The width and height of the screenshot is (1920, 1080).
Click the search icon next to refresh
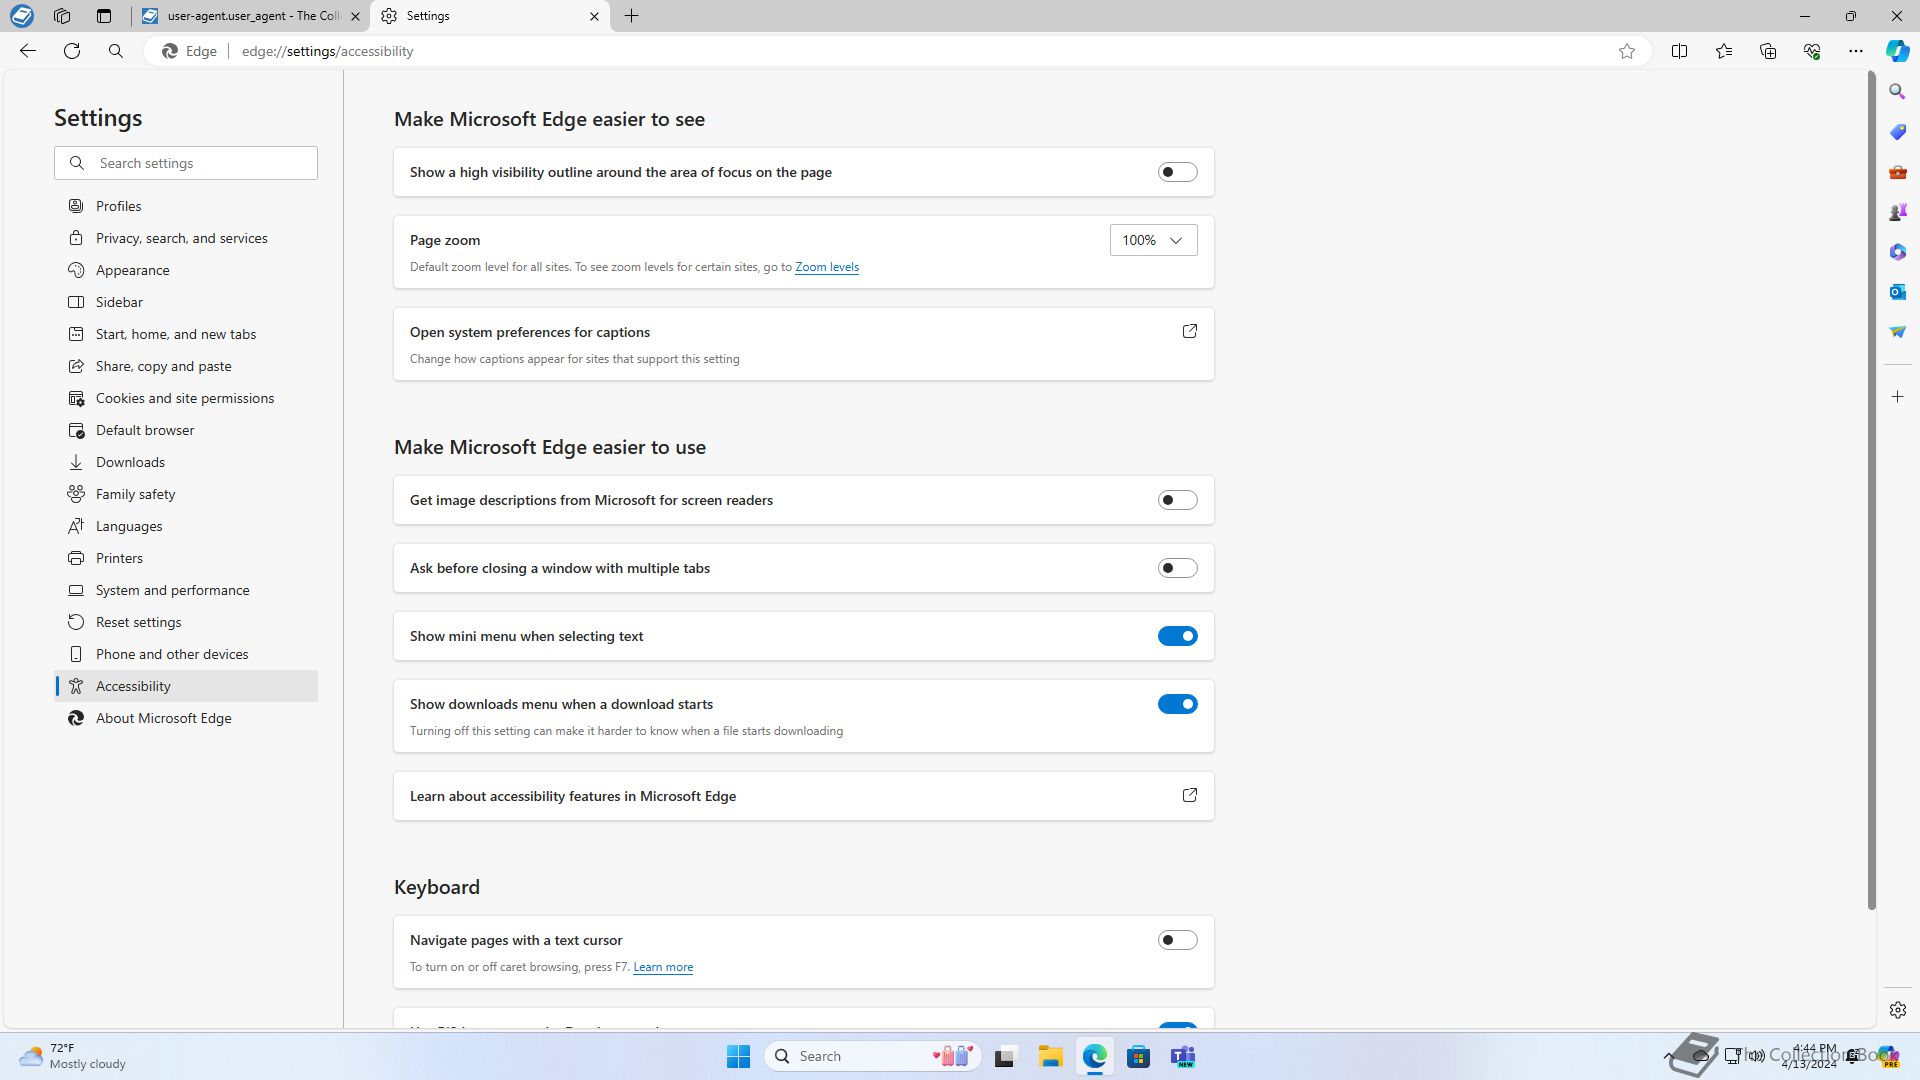[116, 51]
